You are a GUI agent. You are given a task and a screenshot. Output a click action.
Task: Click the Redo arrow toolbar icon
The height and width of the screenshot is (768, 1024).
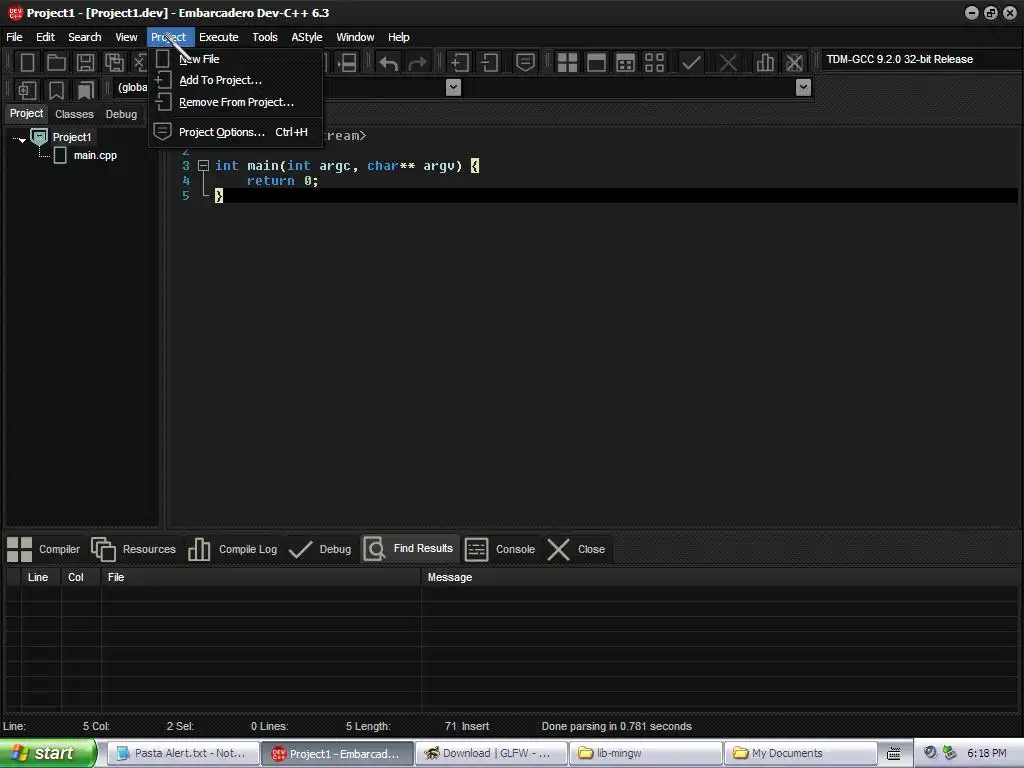pos(417,63)
